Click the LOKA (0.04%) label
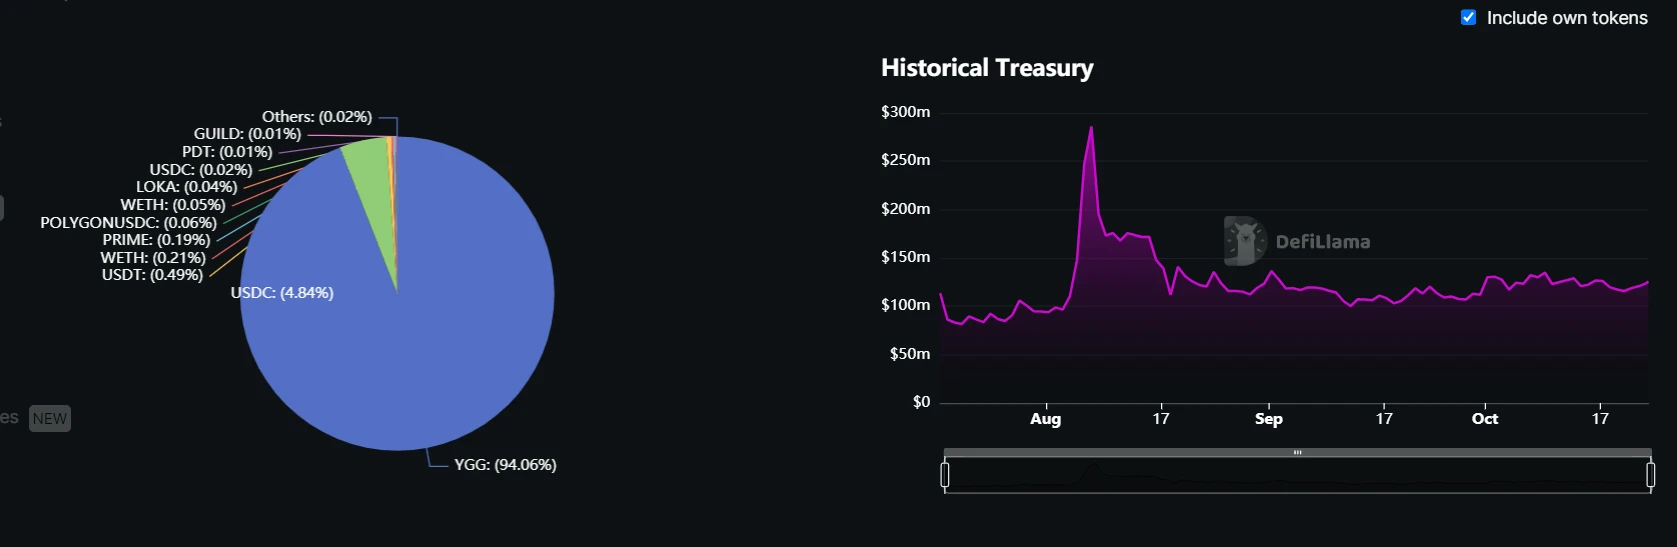Screen dimensions: 1677x547 coord(187,187)
